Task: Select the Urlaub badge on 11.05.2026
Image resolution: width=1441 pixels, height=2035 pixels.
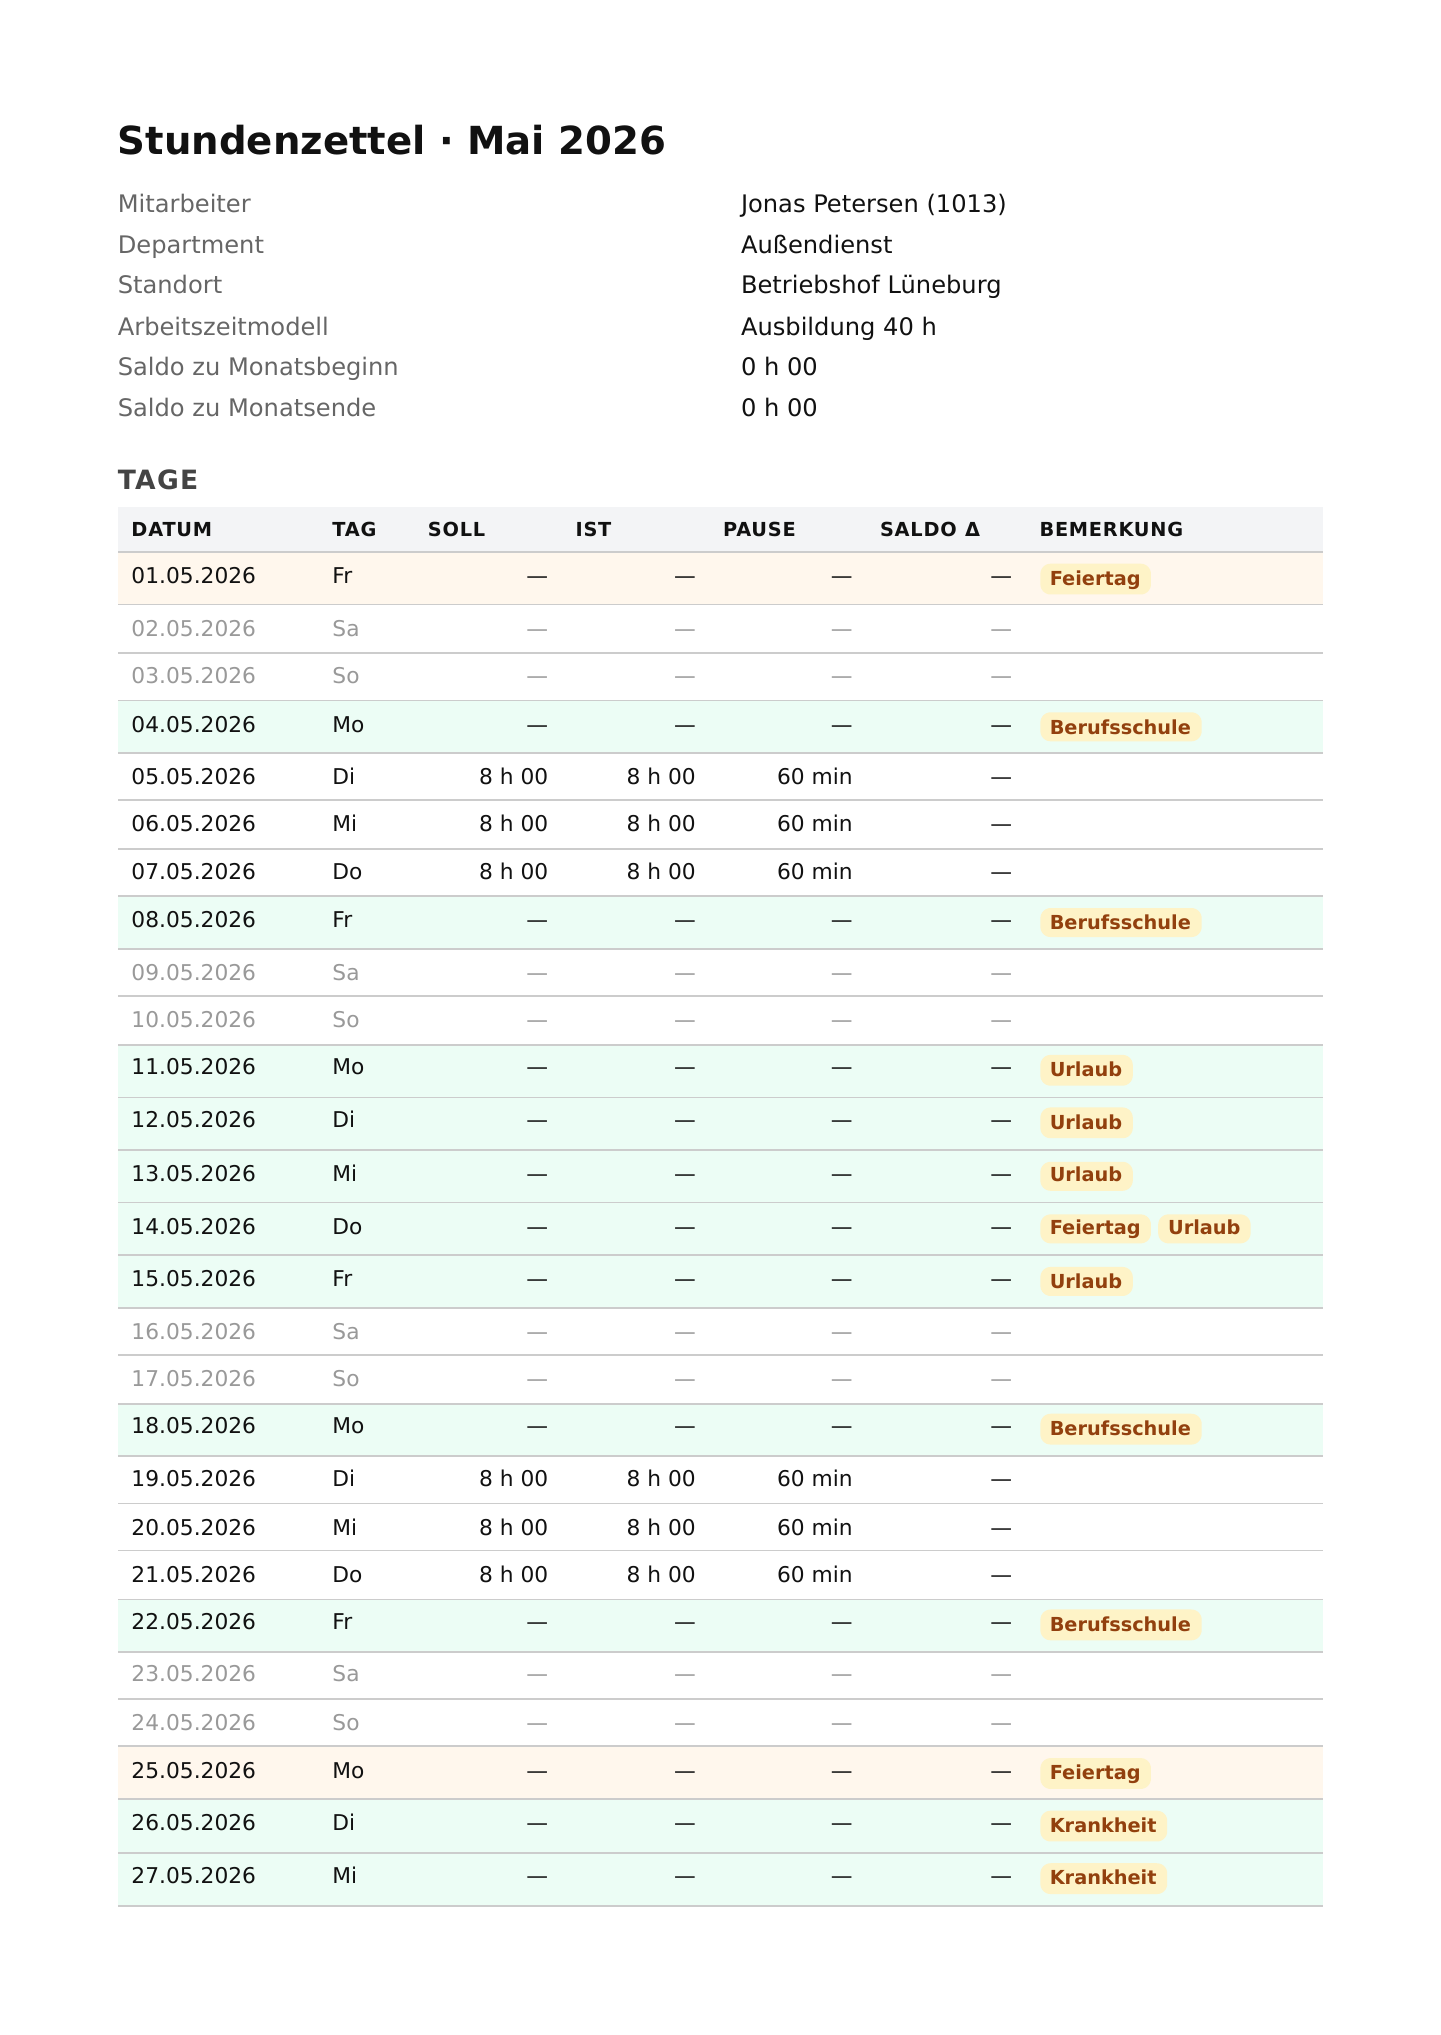Action: click(x=1086, y=1070)
